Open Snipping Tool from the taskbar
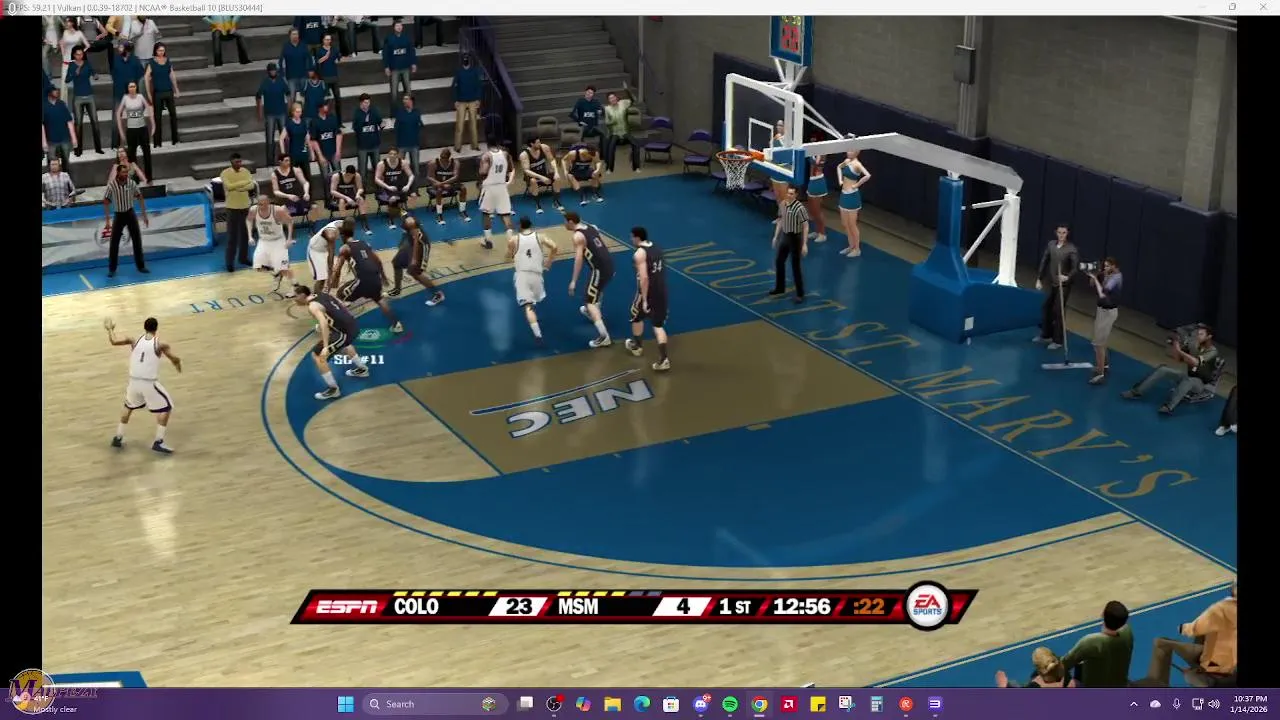 pyautogui.click(x=846, y=704)
